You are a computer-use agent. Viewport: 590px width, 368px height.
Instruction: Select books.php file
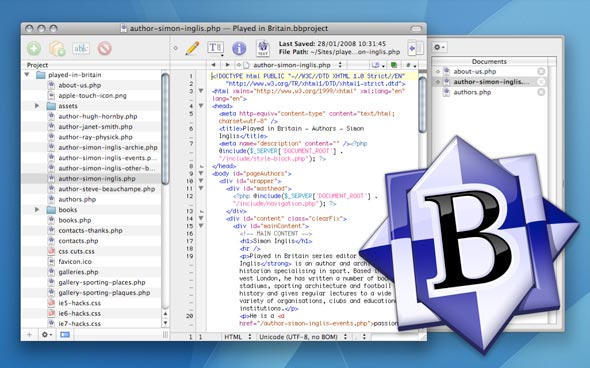75,220
